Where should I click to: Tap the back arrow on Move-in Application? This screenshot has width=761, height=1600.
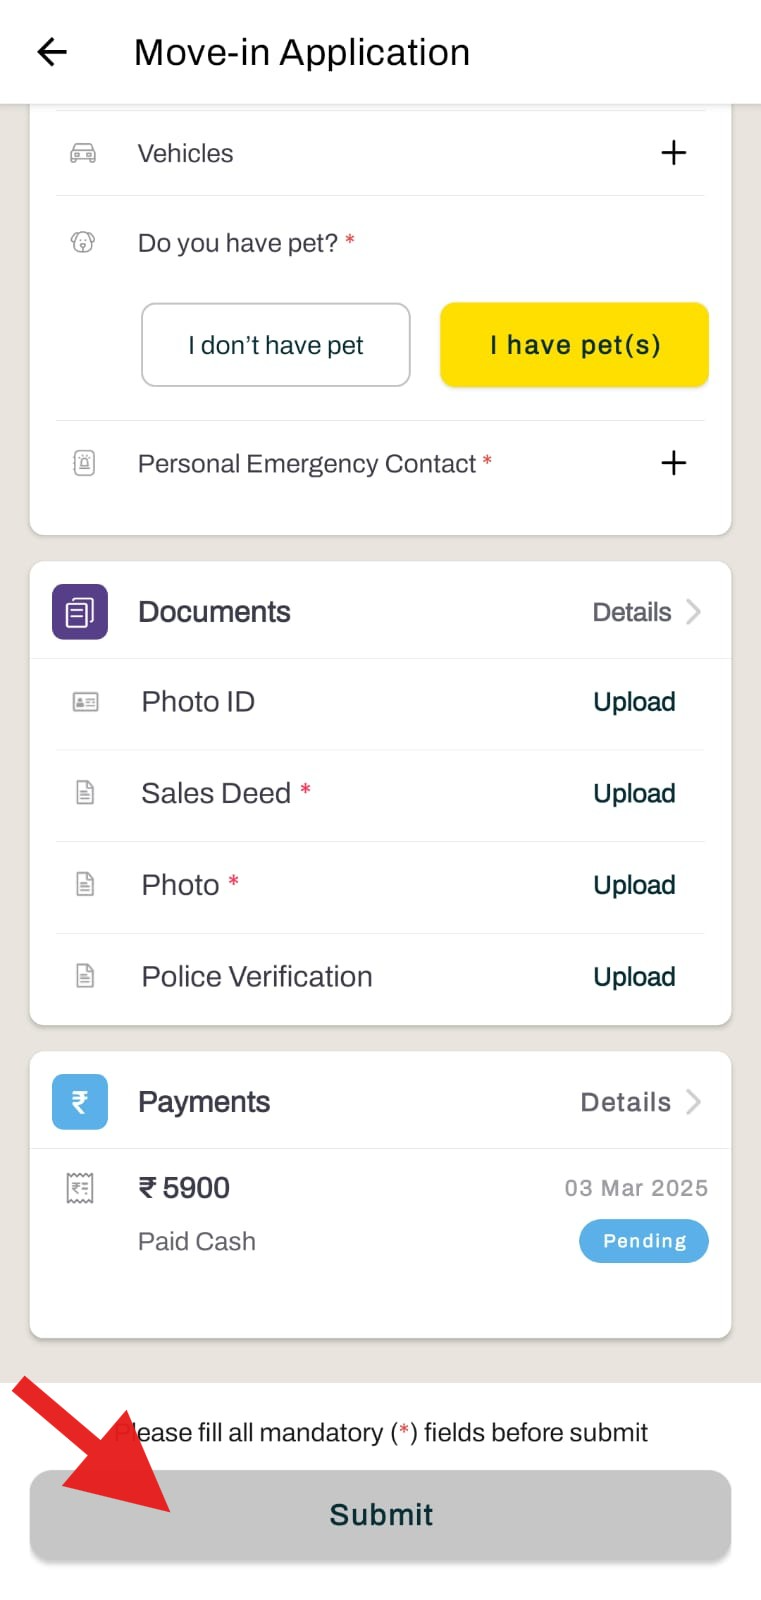(50, 52)
